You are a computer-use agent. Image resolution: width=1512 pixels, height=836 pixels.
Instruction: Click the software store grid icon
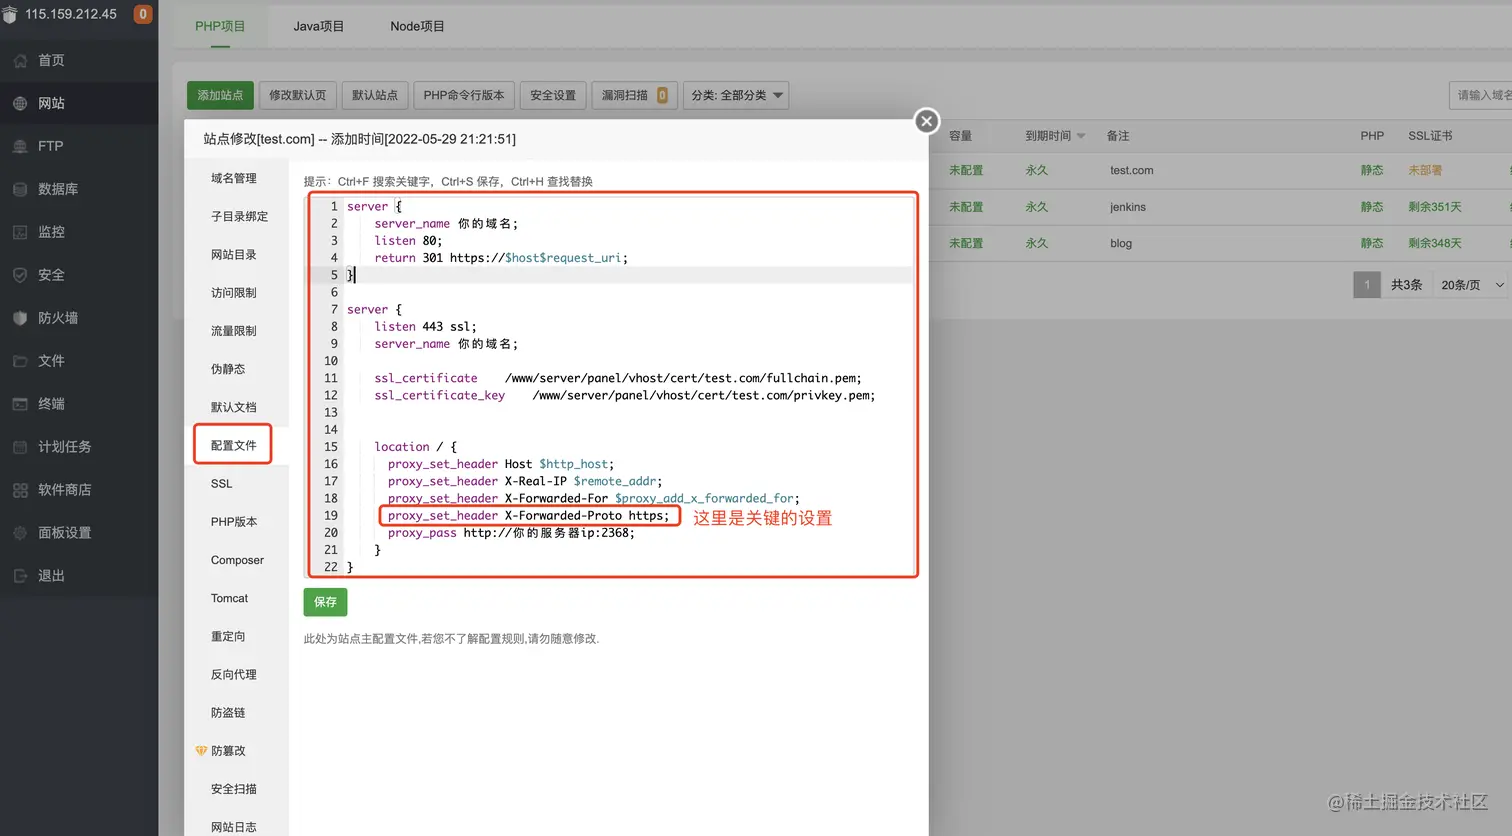click(x=20, y=491)
